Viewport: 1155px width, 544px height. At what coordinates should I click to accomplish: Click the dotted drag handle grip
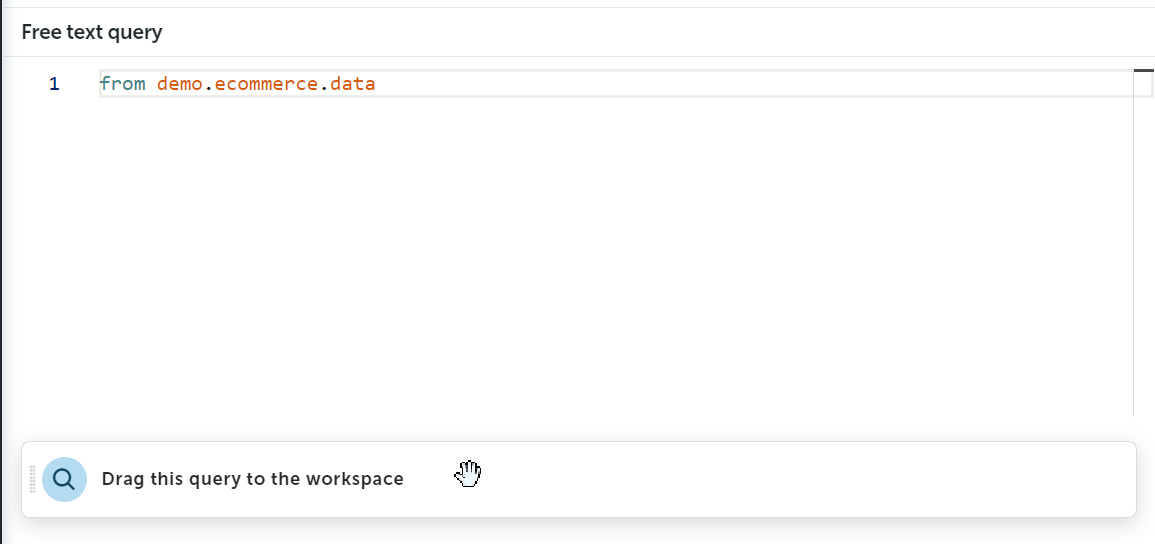click(x=32, y=479)
